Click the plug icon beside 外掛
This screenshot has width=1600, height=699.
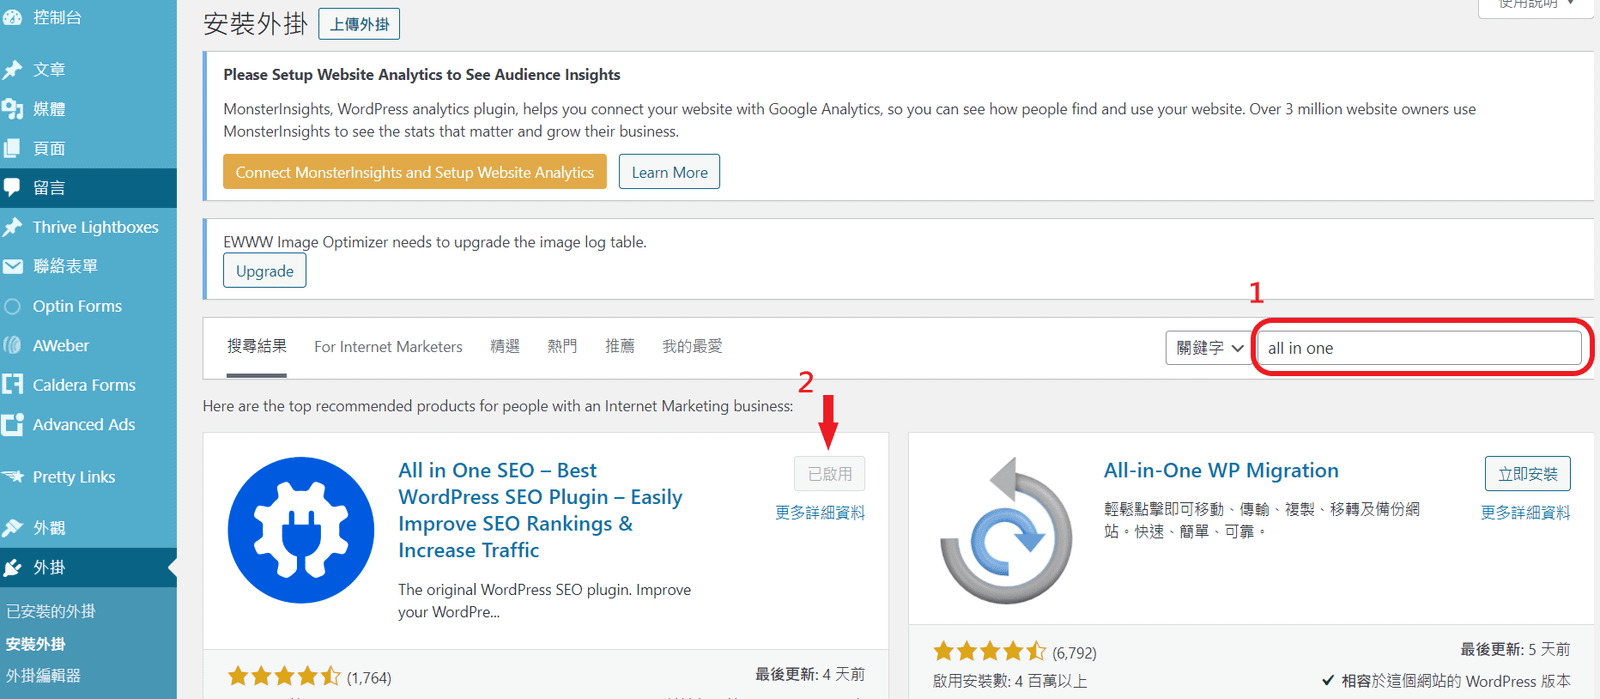click(x=12, y=567)
